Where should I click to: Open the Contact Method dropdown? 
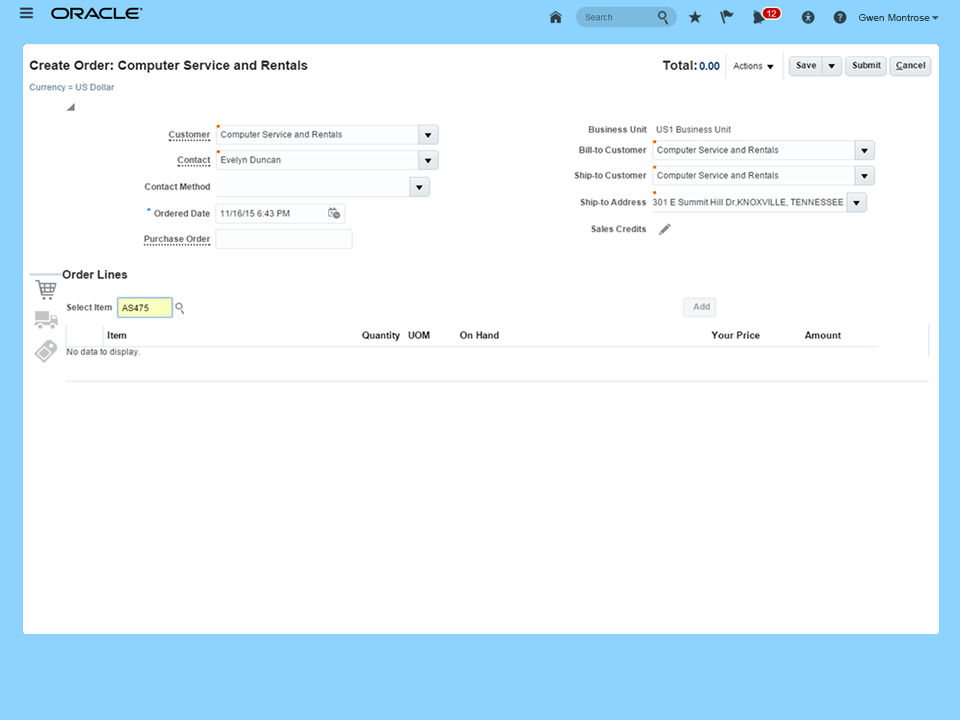[x=419, y=187]
